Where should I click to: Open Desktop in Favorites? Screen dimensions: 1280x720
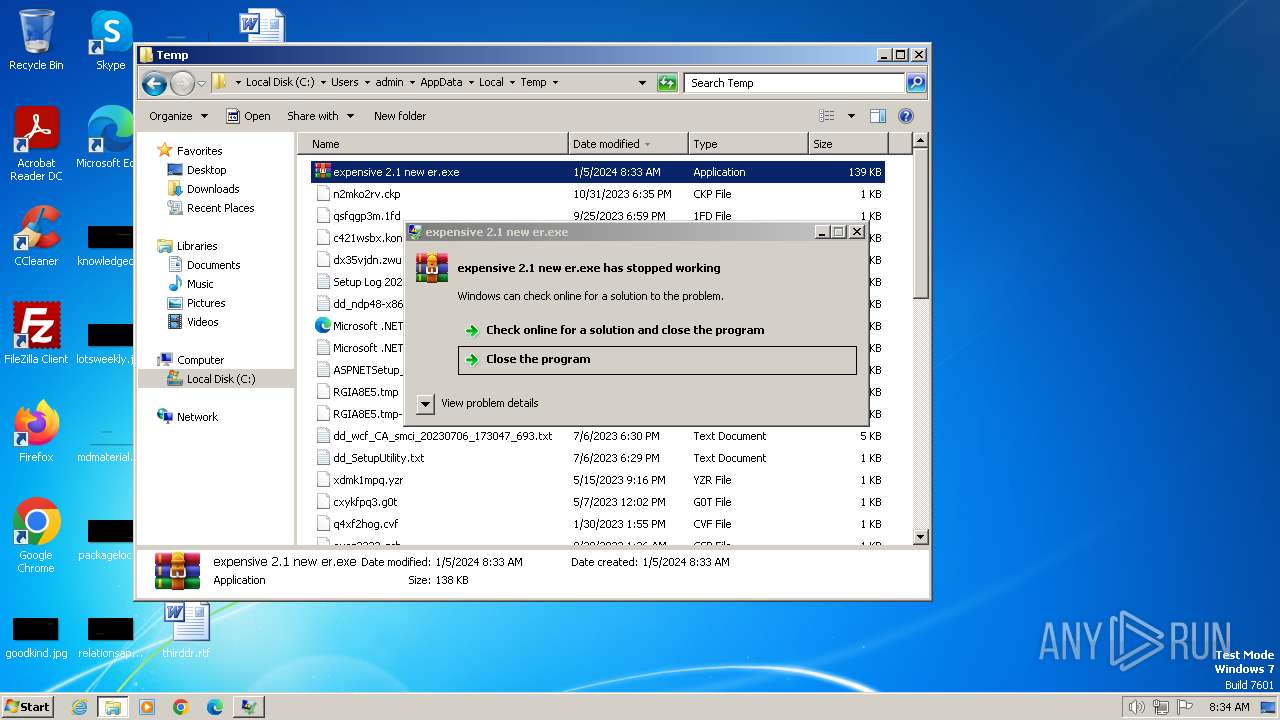(x=206, y=170)
